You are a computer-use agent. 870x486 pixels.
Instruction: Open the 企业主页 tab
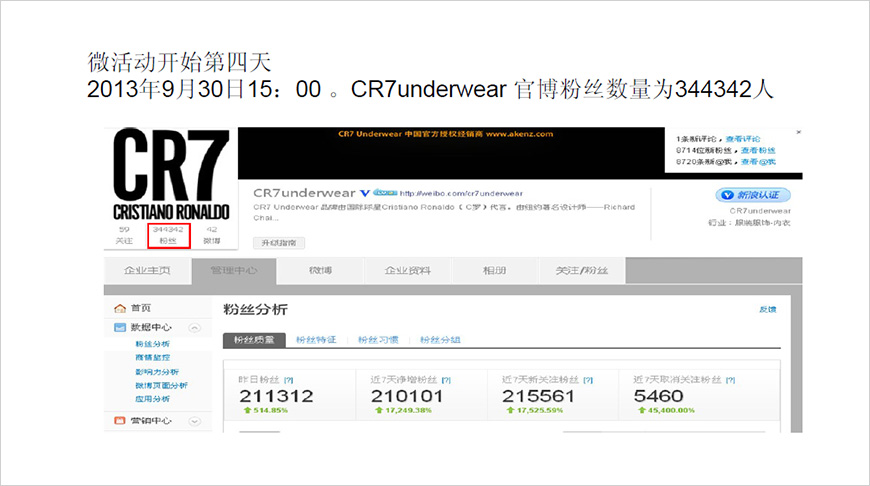click(x=146, y=271)
